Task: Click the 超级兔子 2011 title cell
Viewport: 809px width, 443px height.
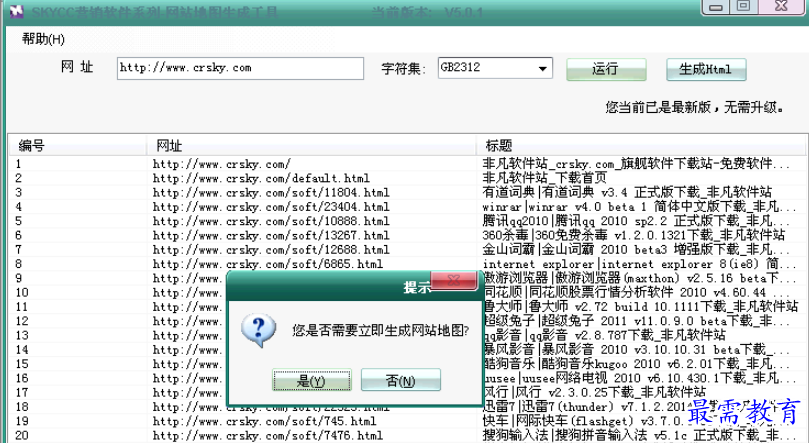Action: tap(636, 321)
